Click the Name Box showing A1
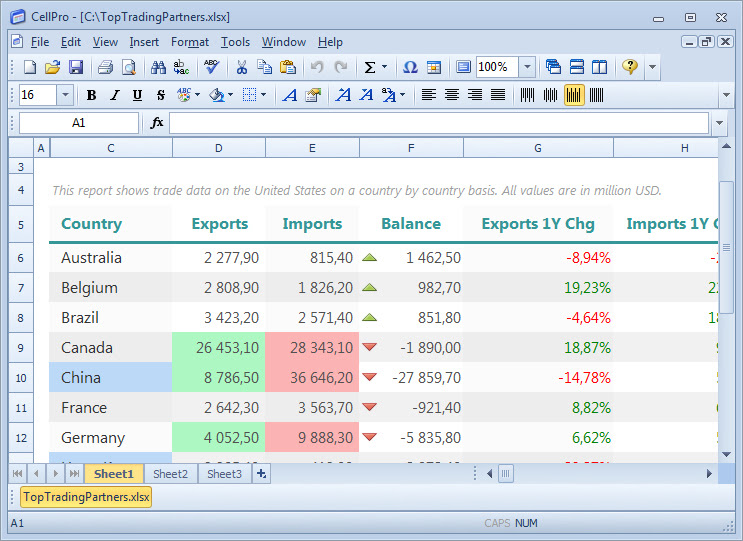 coord(78,123)
